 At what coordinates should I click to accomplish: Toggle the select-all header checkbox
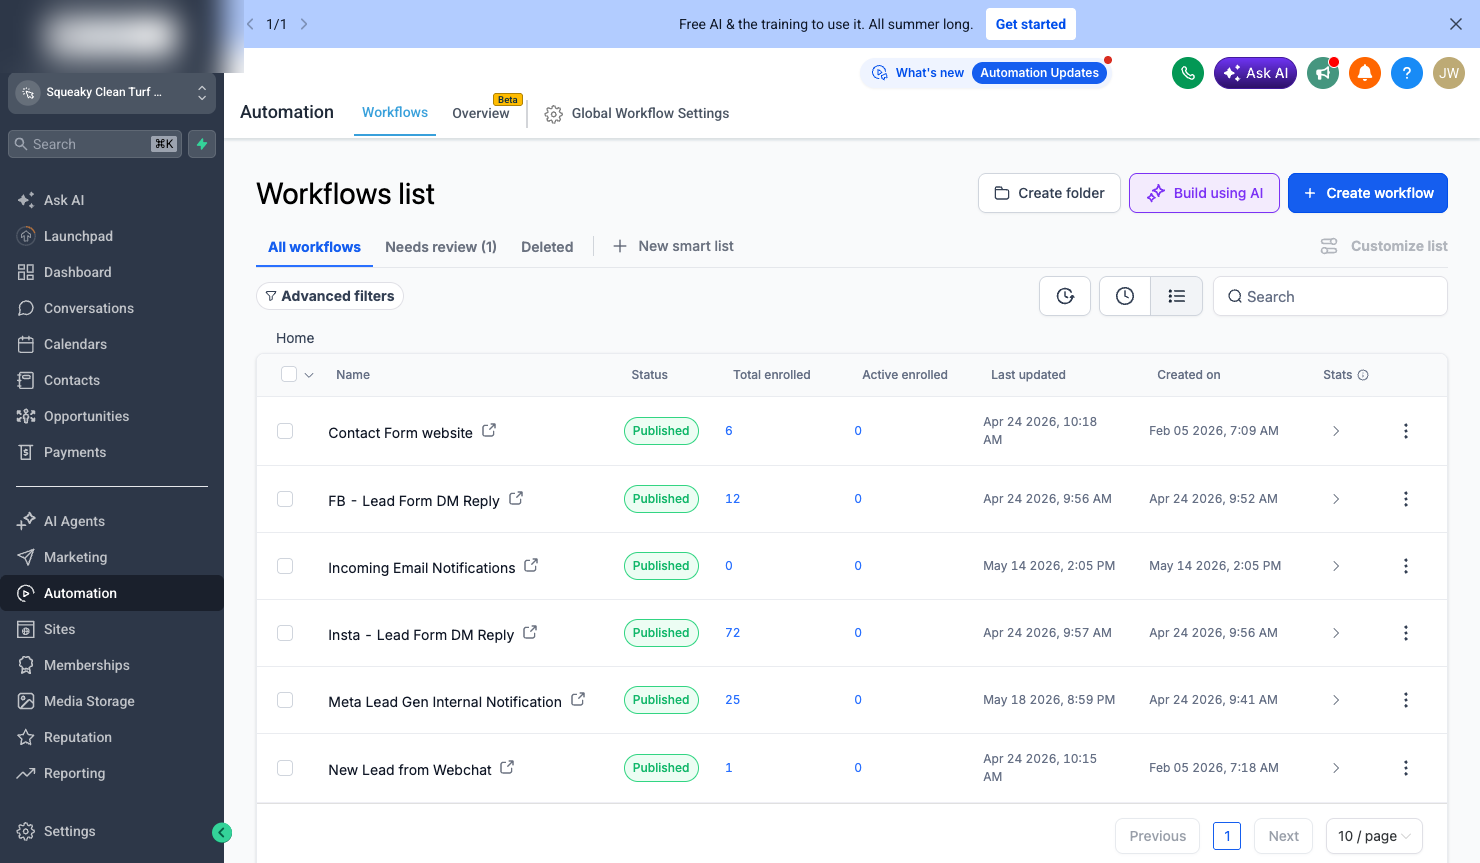(289, 374)
